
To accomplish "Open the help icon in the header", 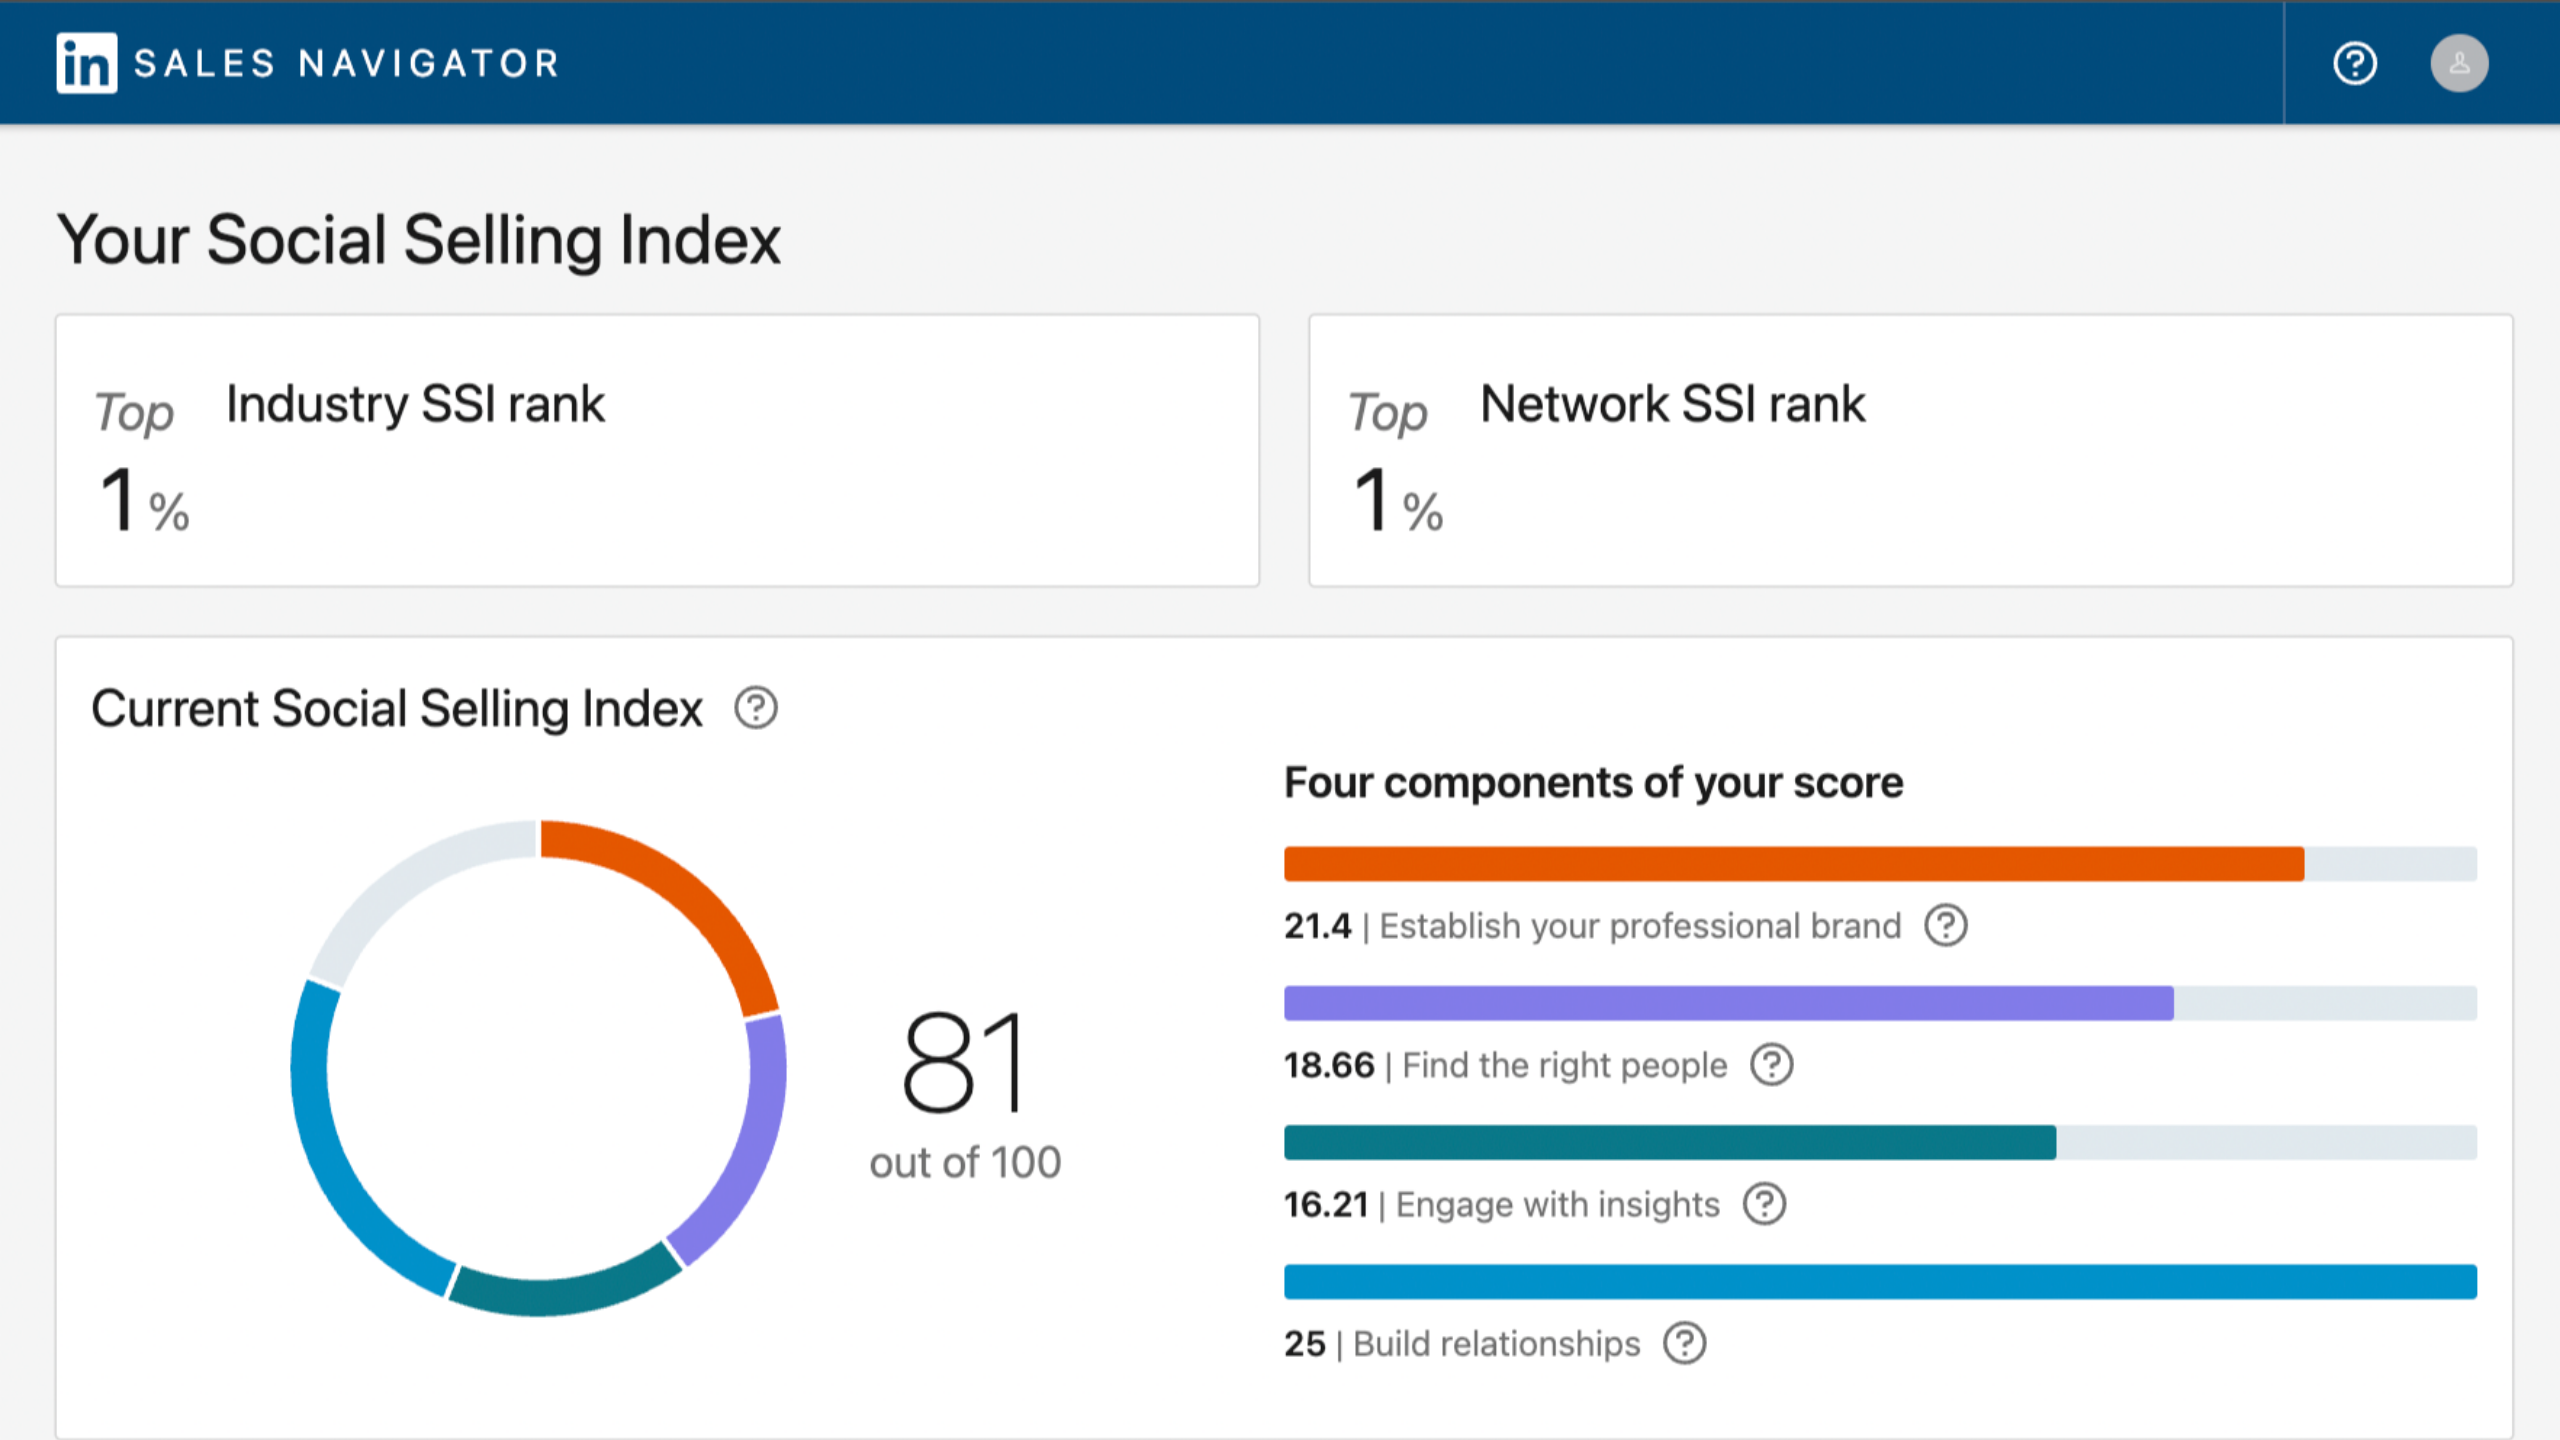I will coord(2355,64).
